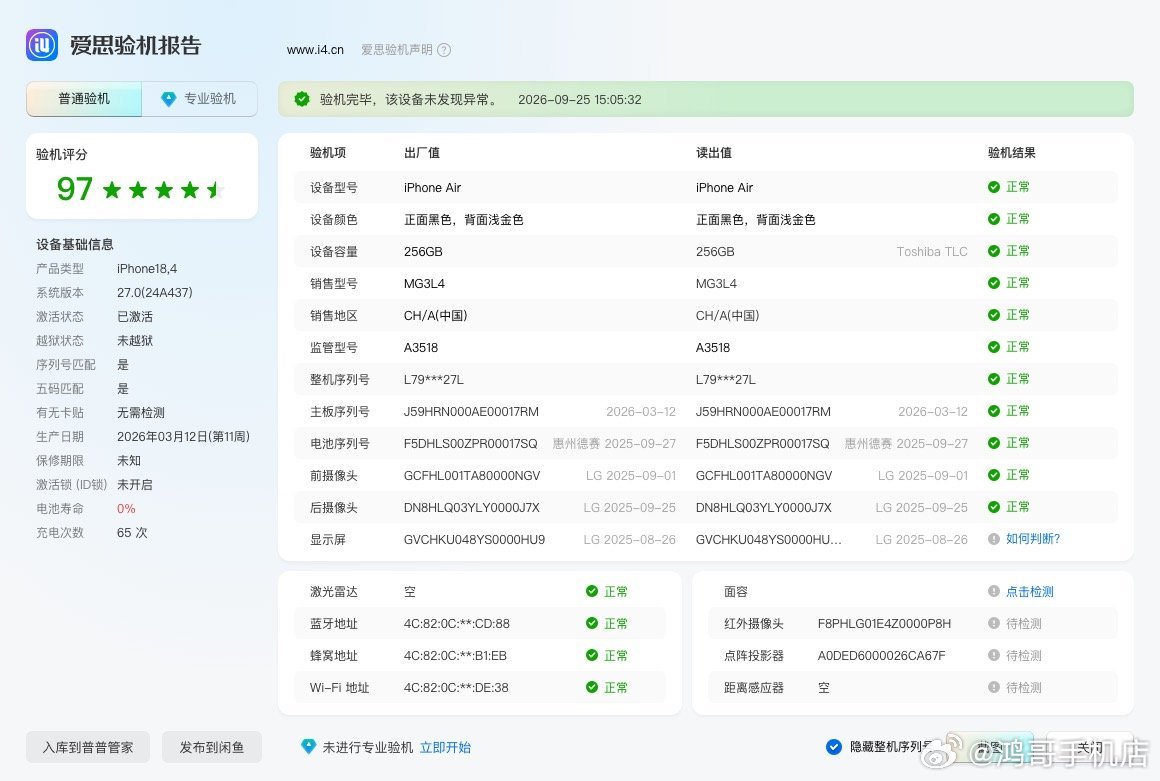1160x781 pixels.
Task: Click the 出厂值 regulatory model A3518
Action: click(x=421, y=348)
